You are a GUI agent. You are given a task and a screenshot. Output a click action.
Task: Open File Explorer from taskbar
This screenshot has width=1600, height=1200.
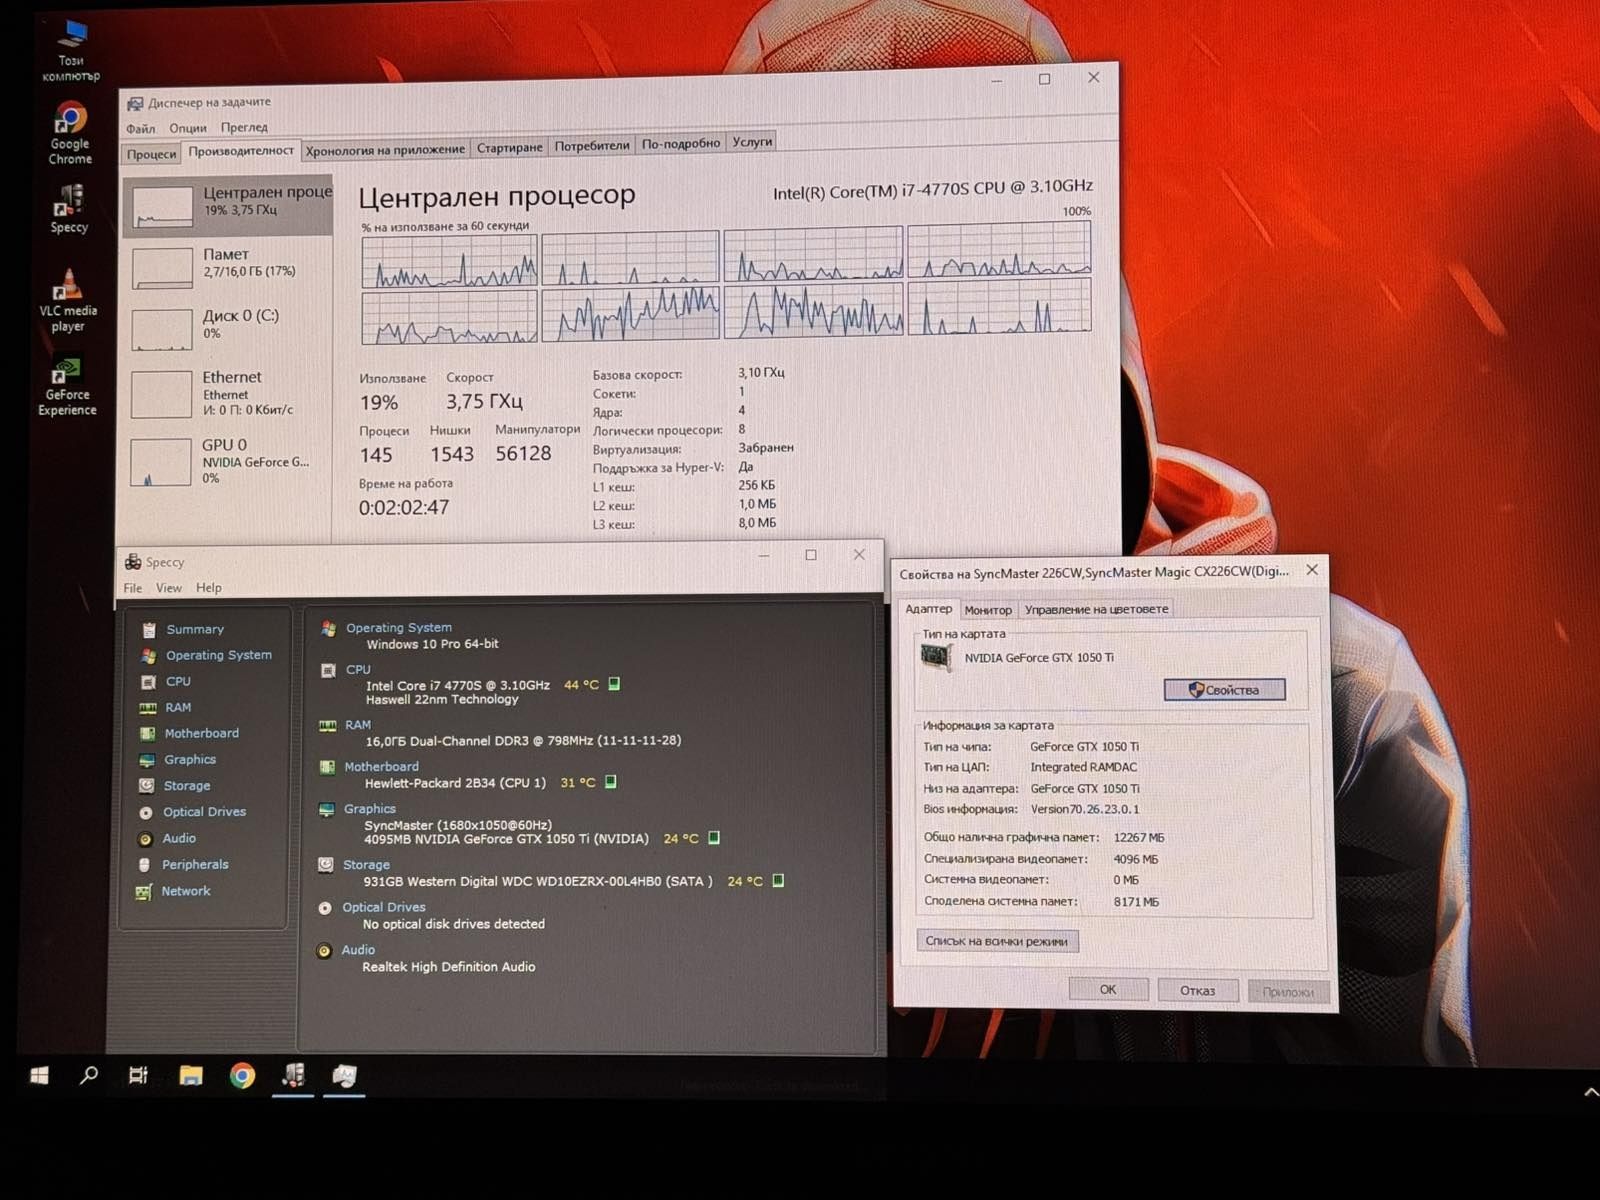pos(190,1076)
